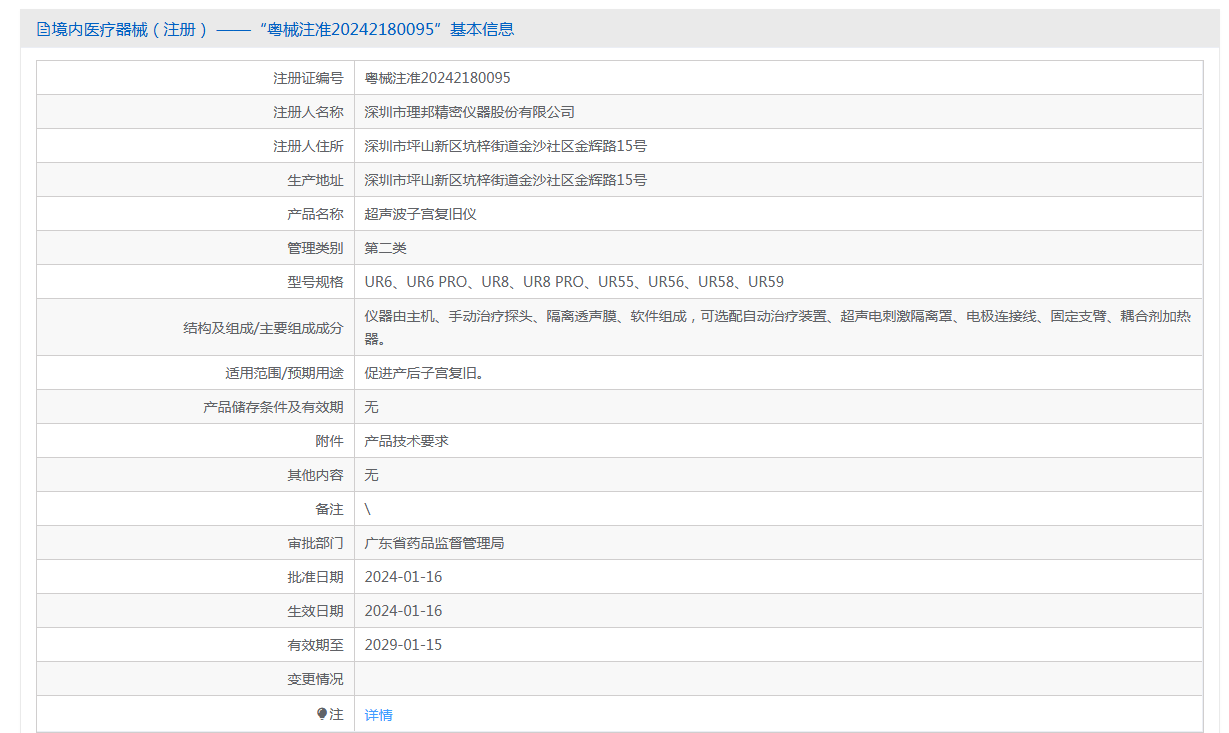
Task: Select structure description starting 仪器由主机
Action: pyautogui.click(x=778, y=327)
